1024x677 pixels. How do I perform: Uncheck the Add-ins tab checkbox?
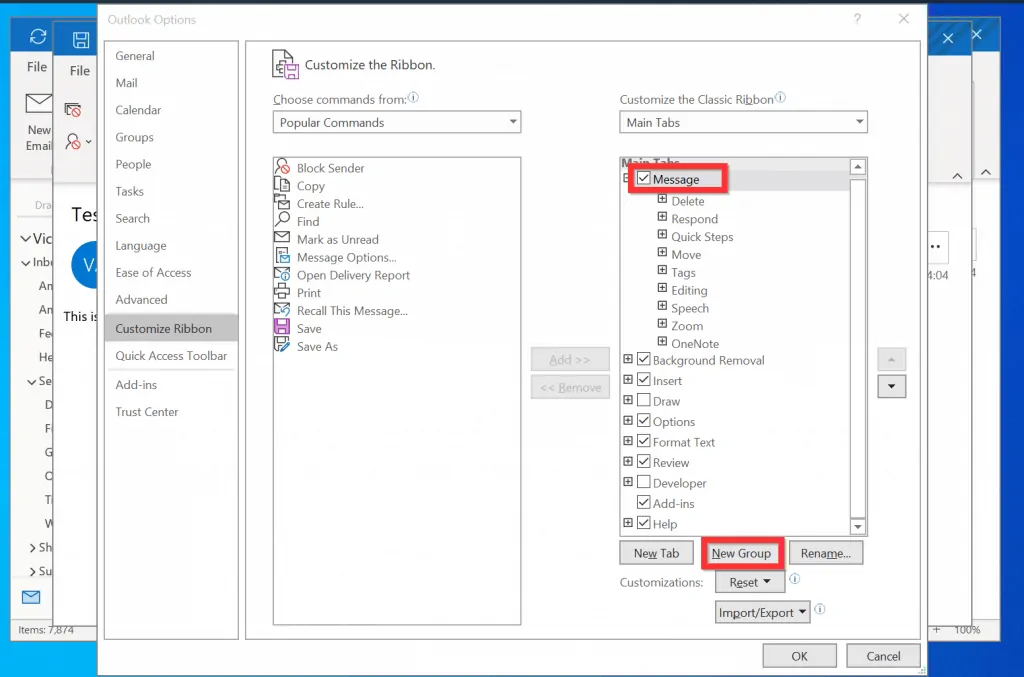tap(644, 502)
